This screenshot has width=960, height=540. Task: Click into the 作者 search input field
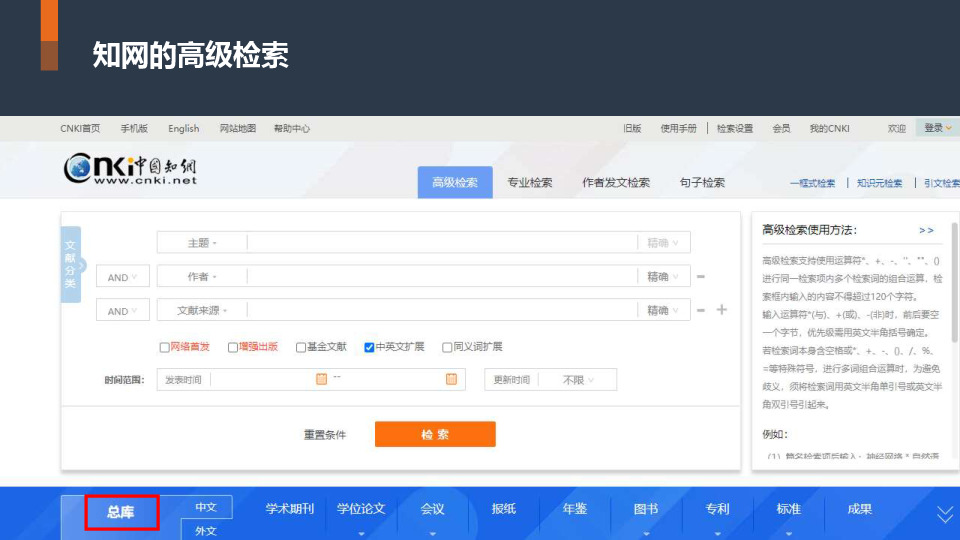tap(442, 277)
